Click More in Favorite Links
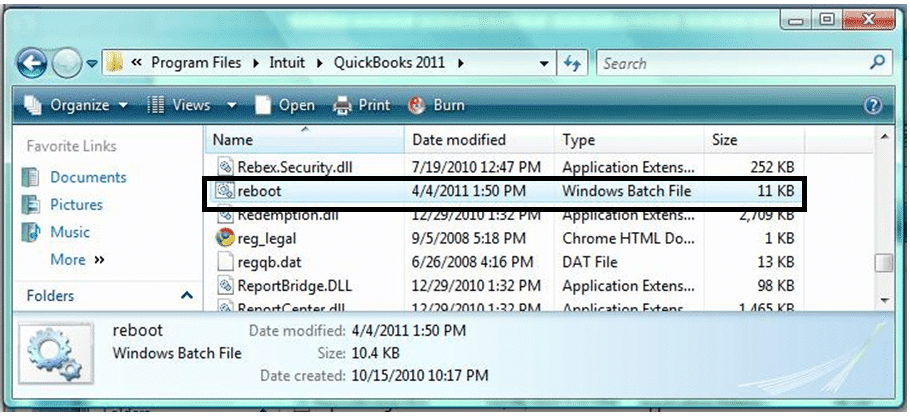This screenshot has width=910, height=420. [x=77, y=259]
